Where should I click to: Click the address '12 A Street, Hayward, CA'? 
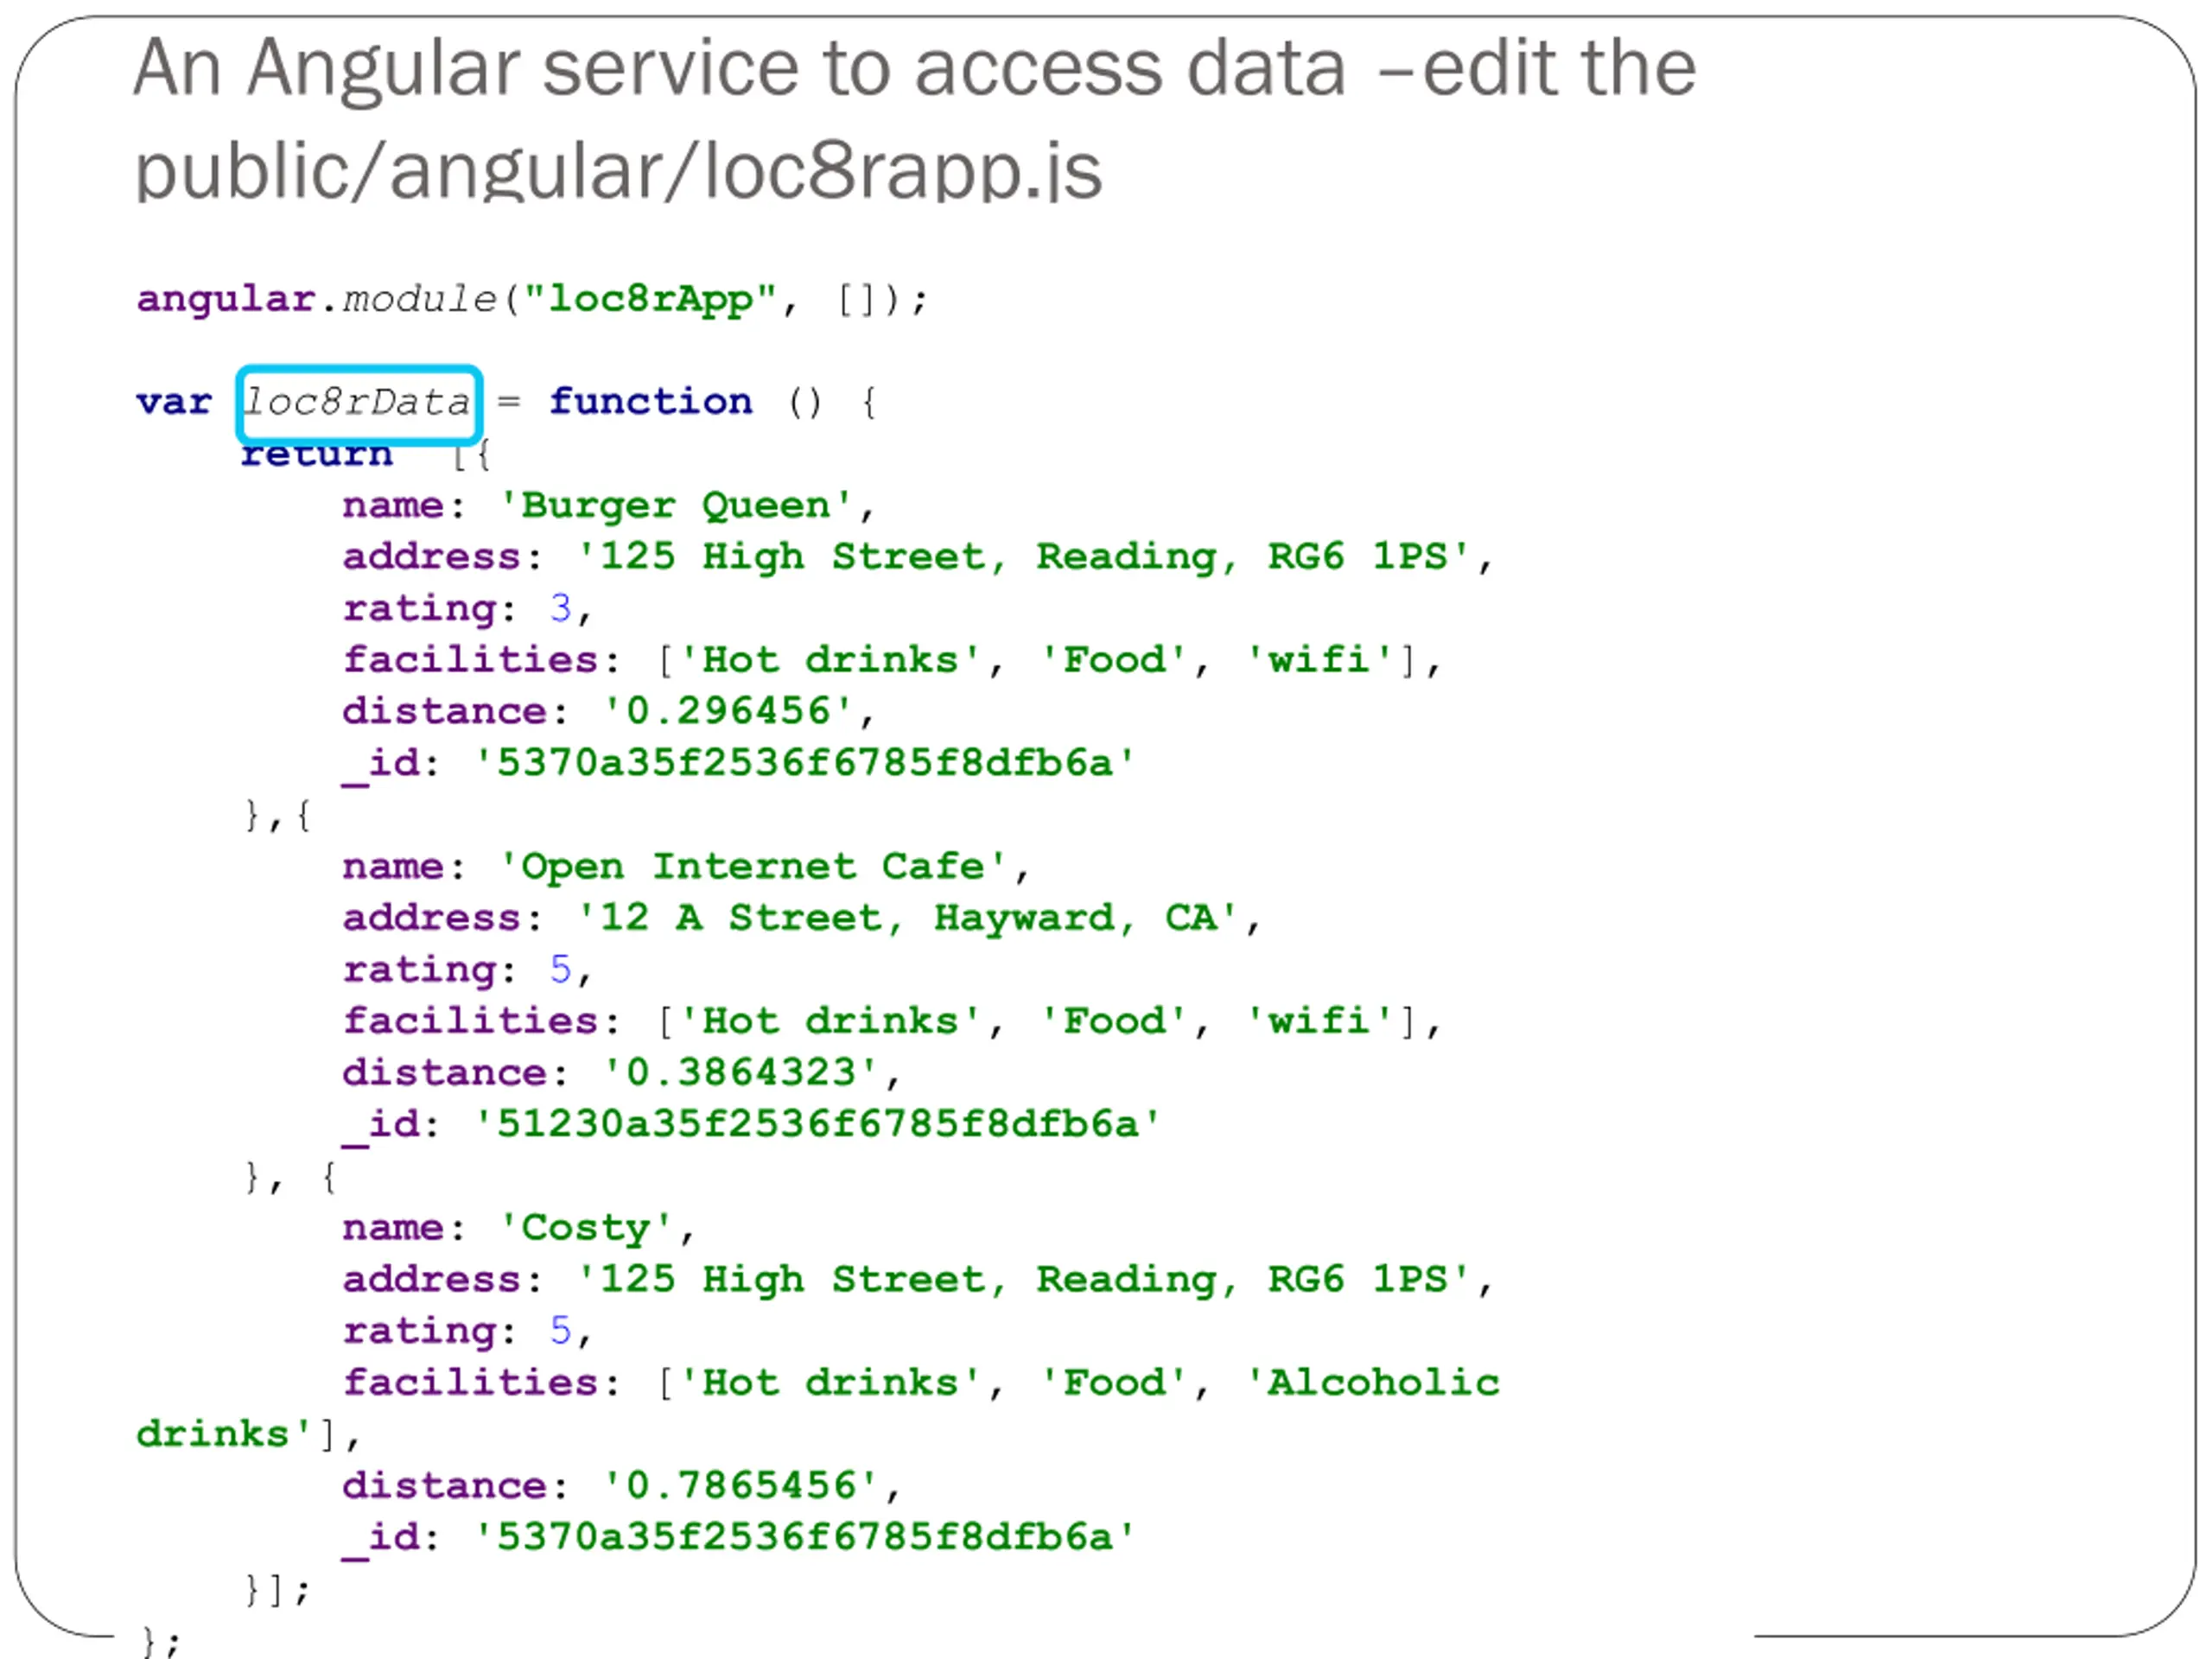click(908, 918)
